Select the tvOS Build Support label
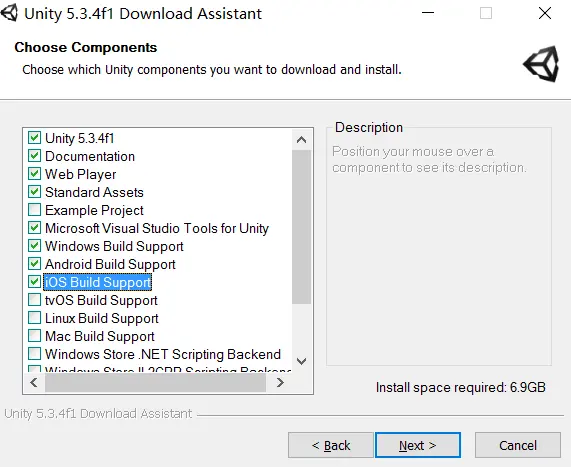Image resolution: width=571 pixels, height=467 pixels. pyautogui.click(x=101, y=301)
